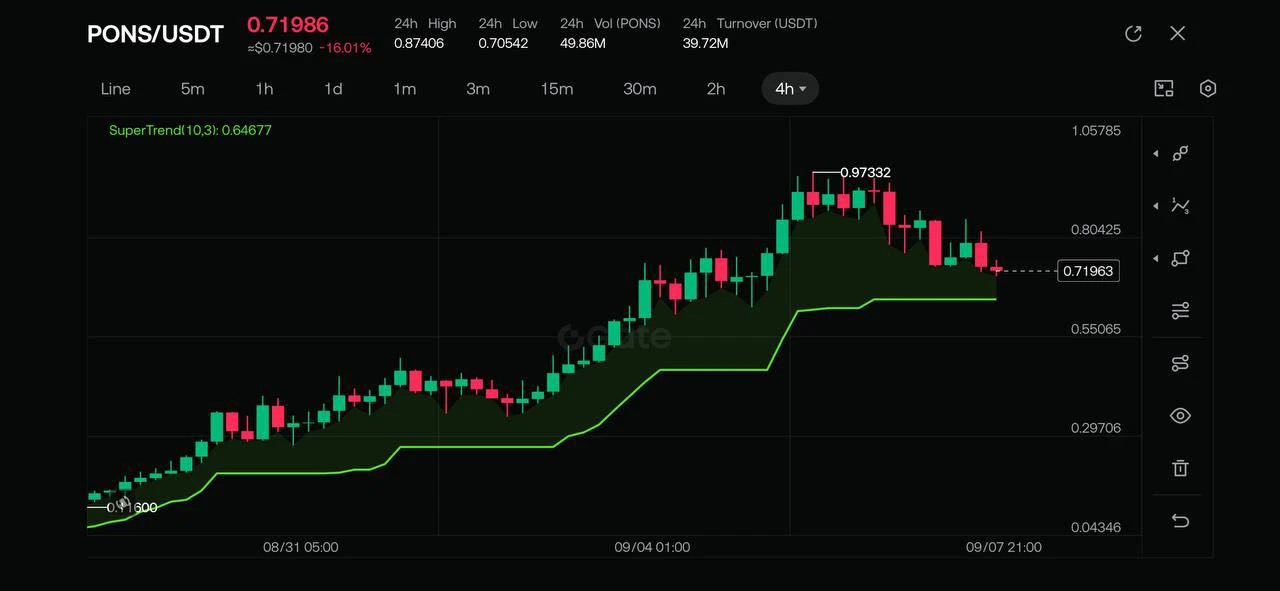
Task: Click the 0.55065 price axis label
Action: click(1096, 329)
